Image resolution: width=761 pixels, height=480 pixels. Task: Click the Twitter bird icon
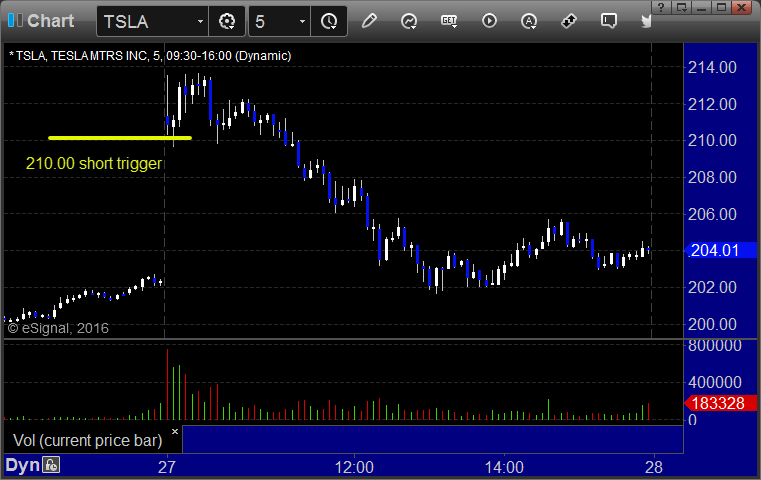pos(645,21)
